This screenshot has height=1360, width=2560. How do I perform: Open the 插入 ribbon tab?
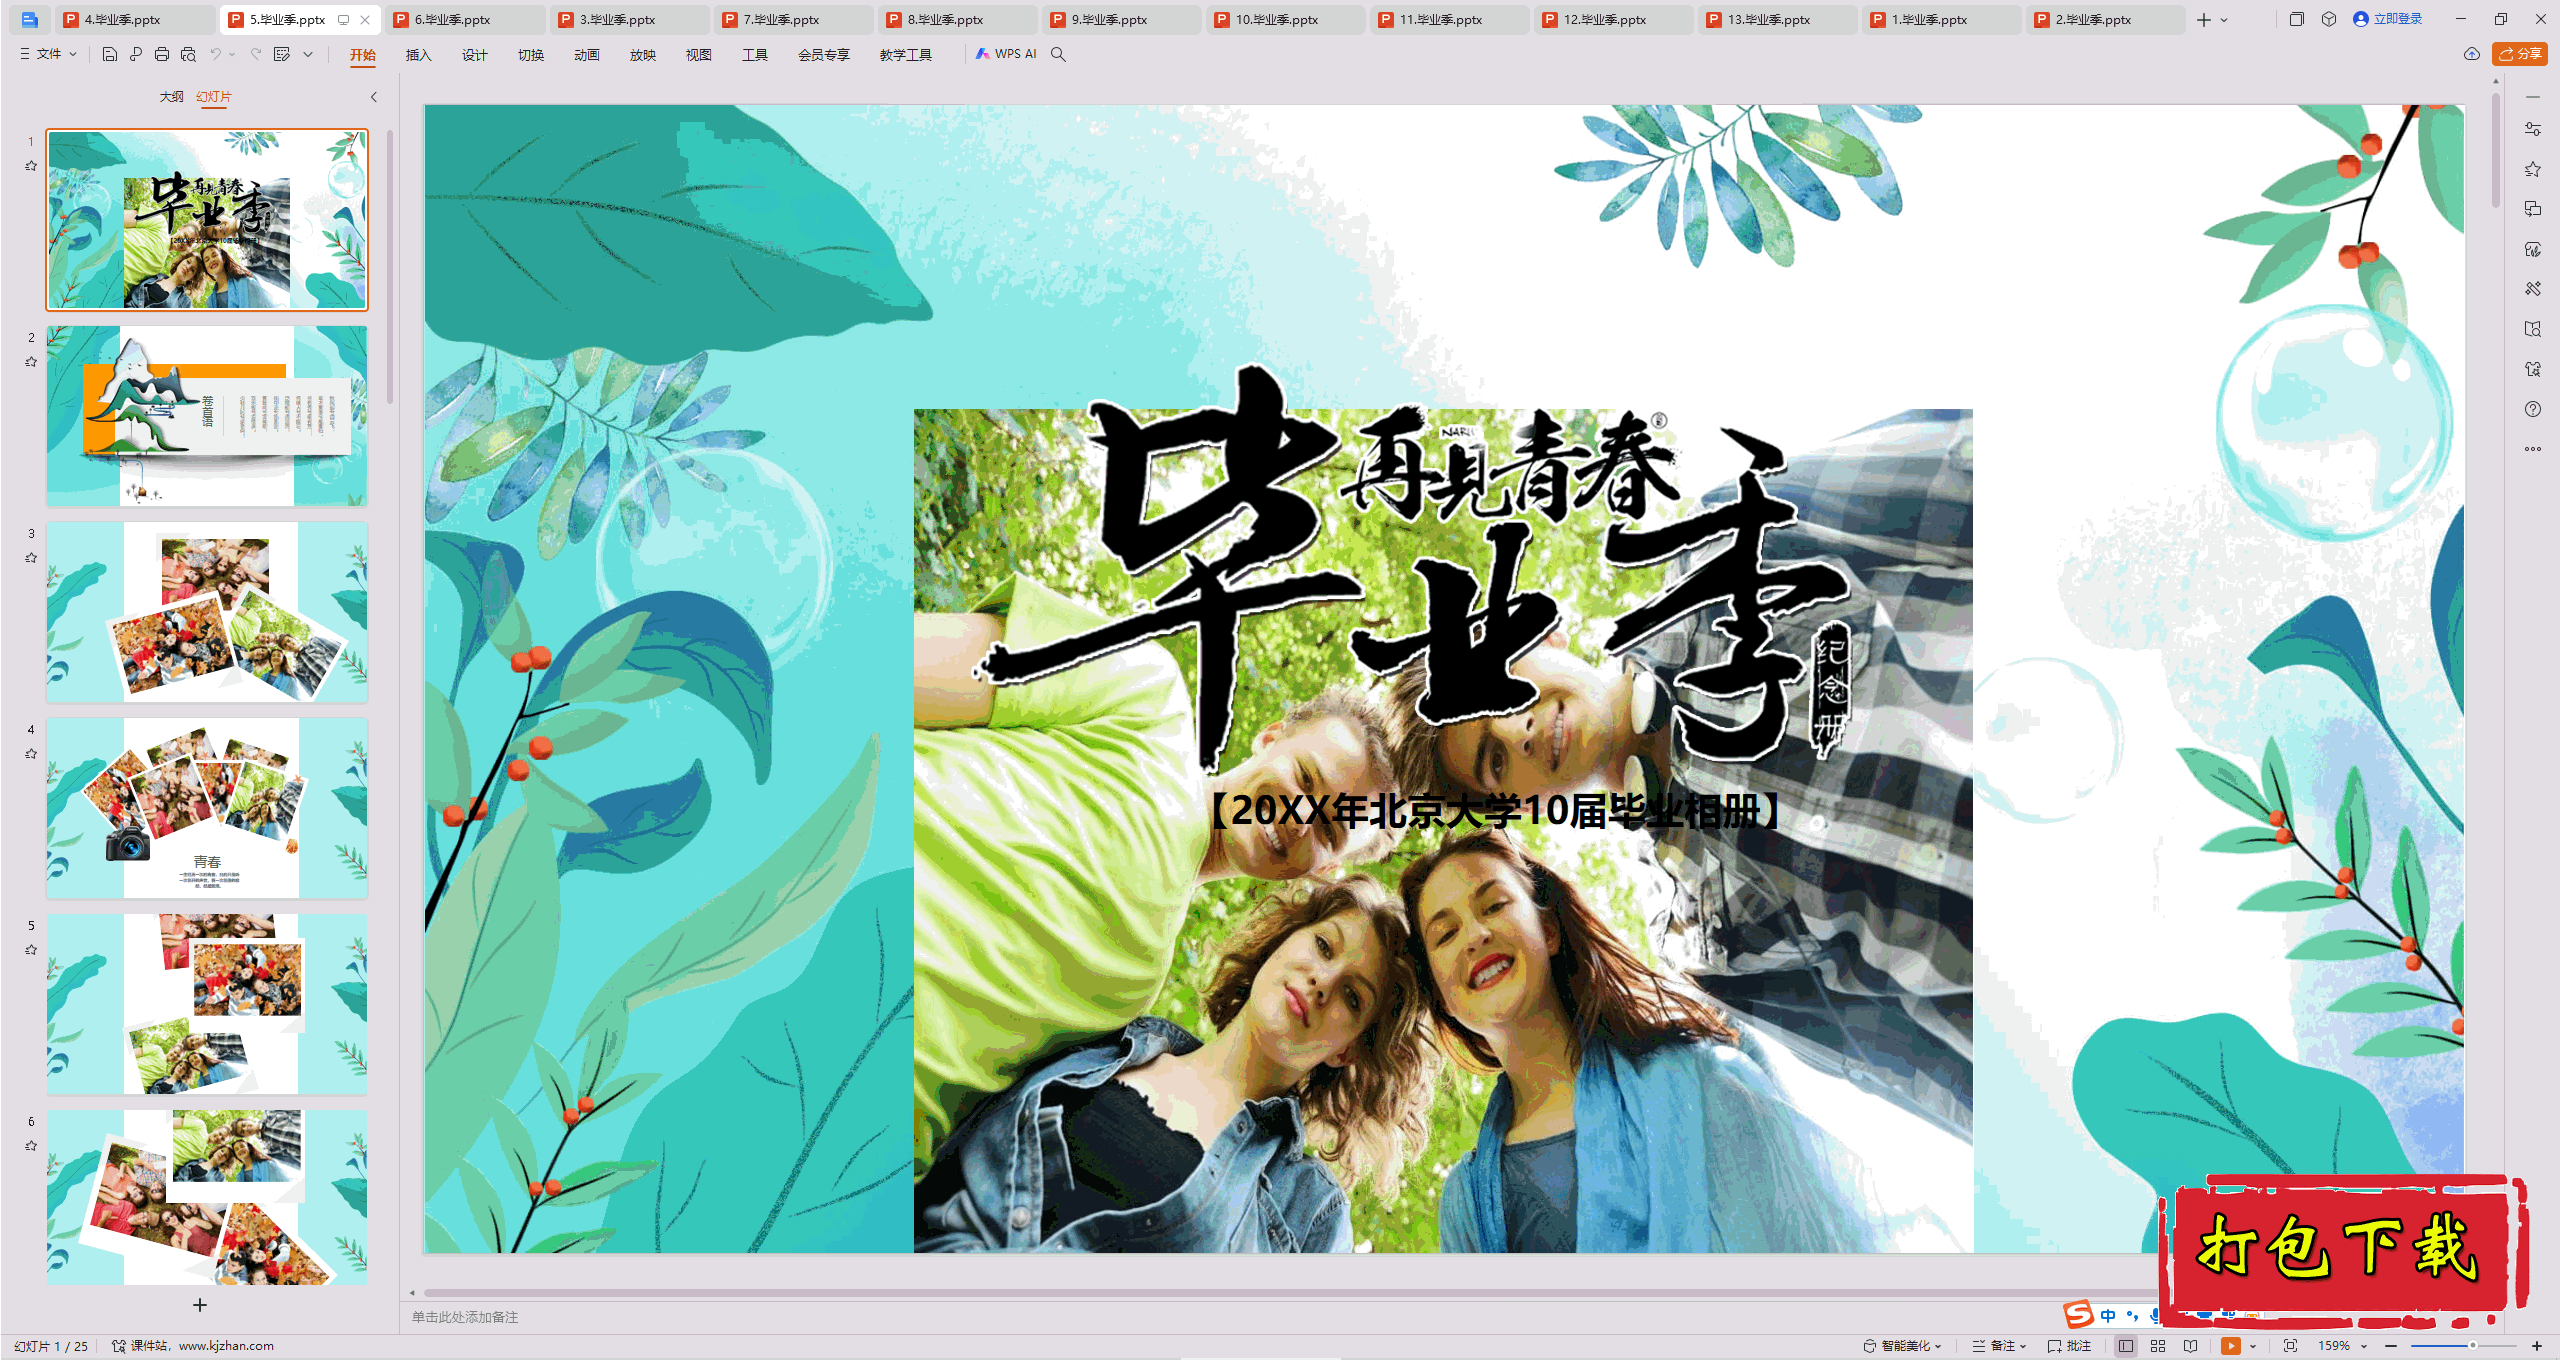(x=418, y=55)
